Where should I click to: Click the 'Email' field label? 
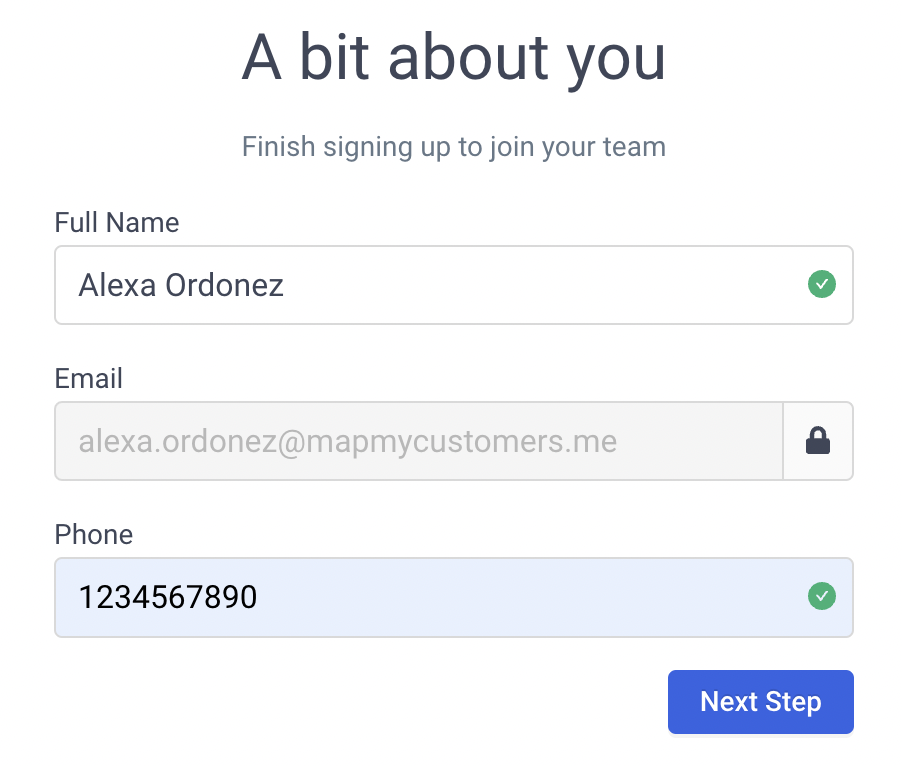(x=89, y=378)
